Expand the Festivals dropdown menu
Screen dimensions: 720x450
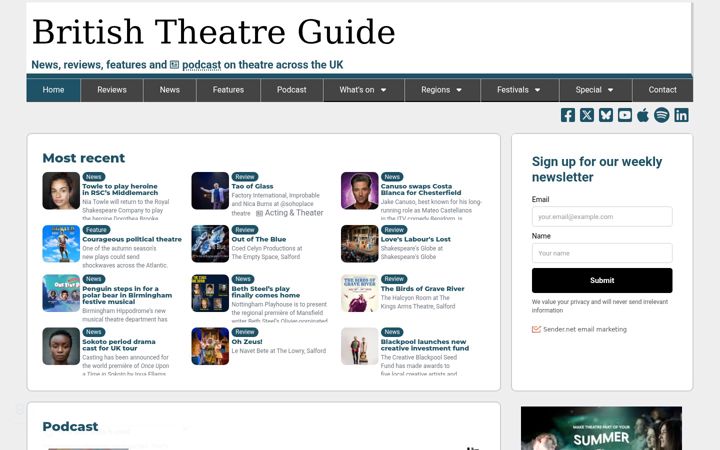point(518,90)
